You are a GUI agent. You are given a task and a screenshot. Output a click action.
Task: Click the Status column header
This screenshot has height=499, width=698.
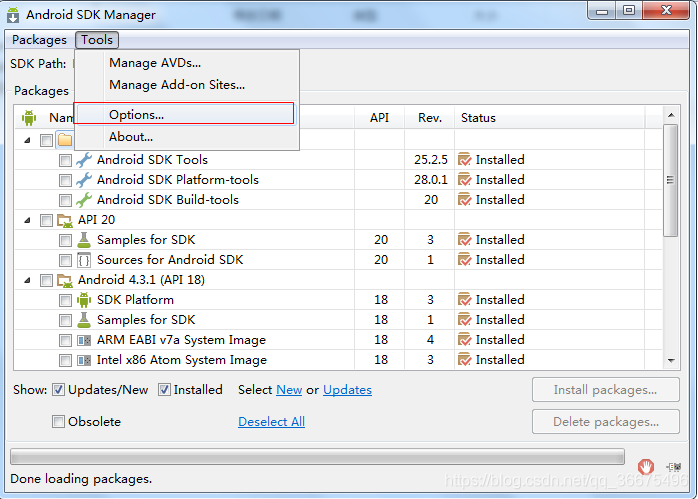pyautogui.click(x=550, y=118)
